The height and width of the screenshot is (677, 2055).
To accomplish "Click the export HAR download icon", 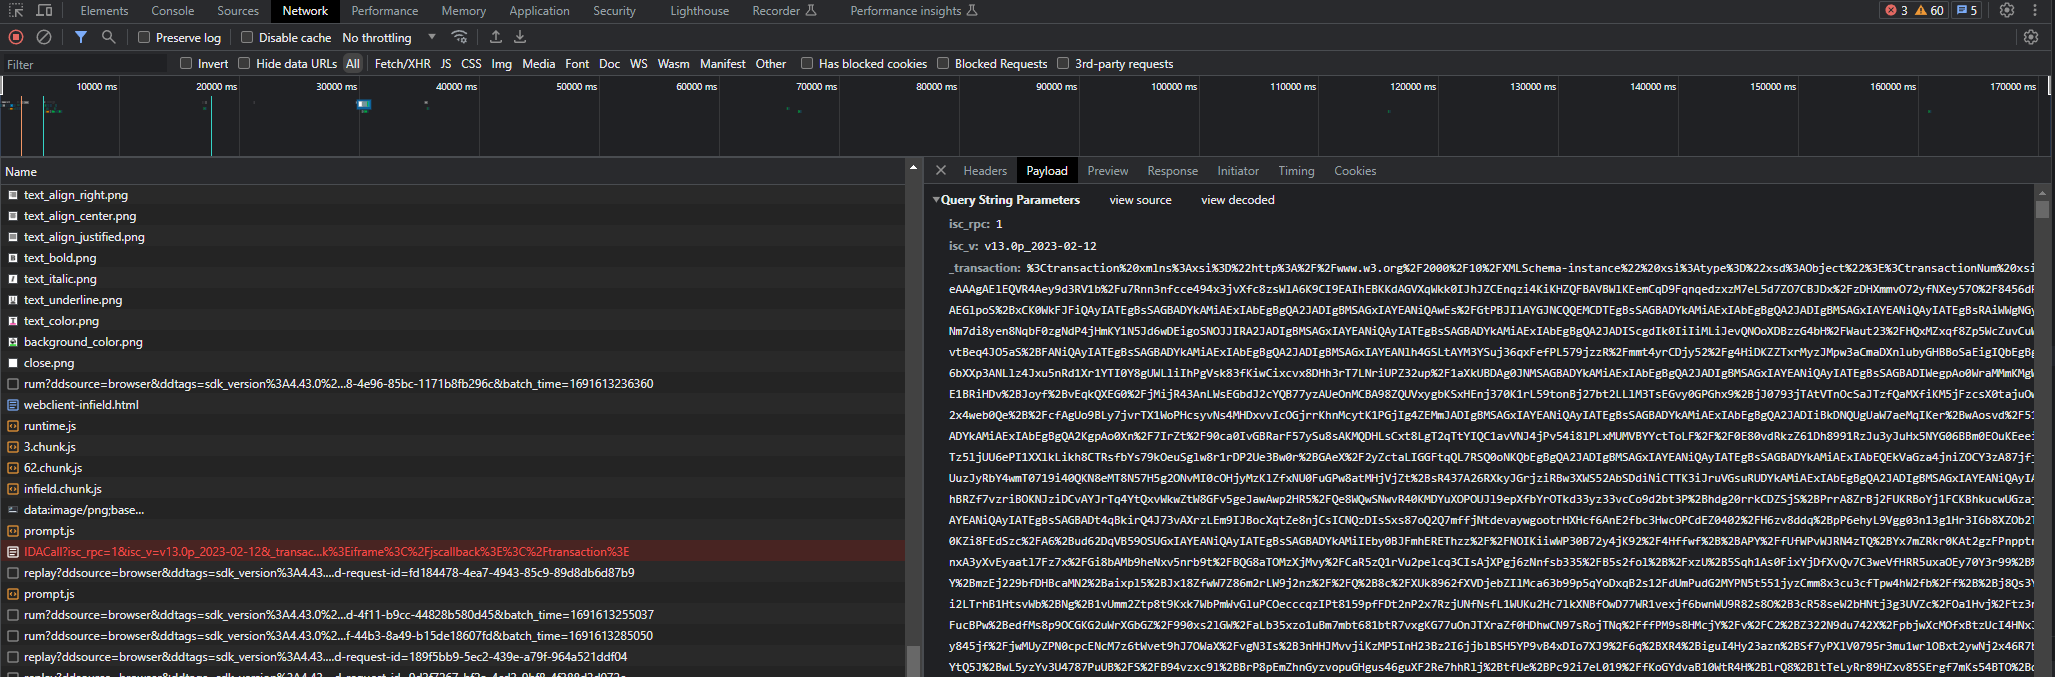I will click(x=520, y=37).
